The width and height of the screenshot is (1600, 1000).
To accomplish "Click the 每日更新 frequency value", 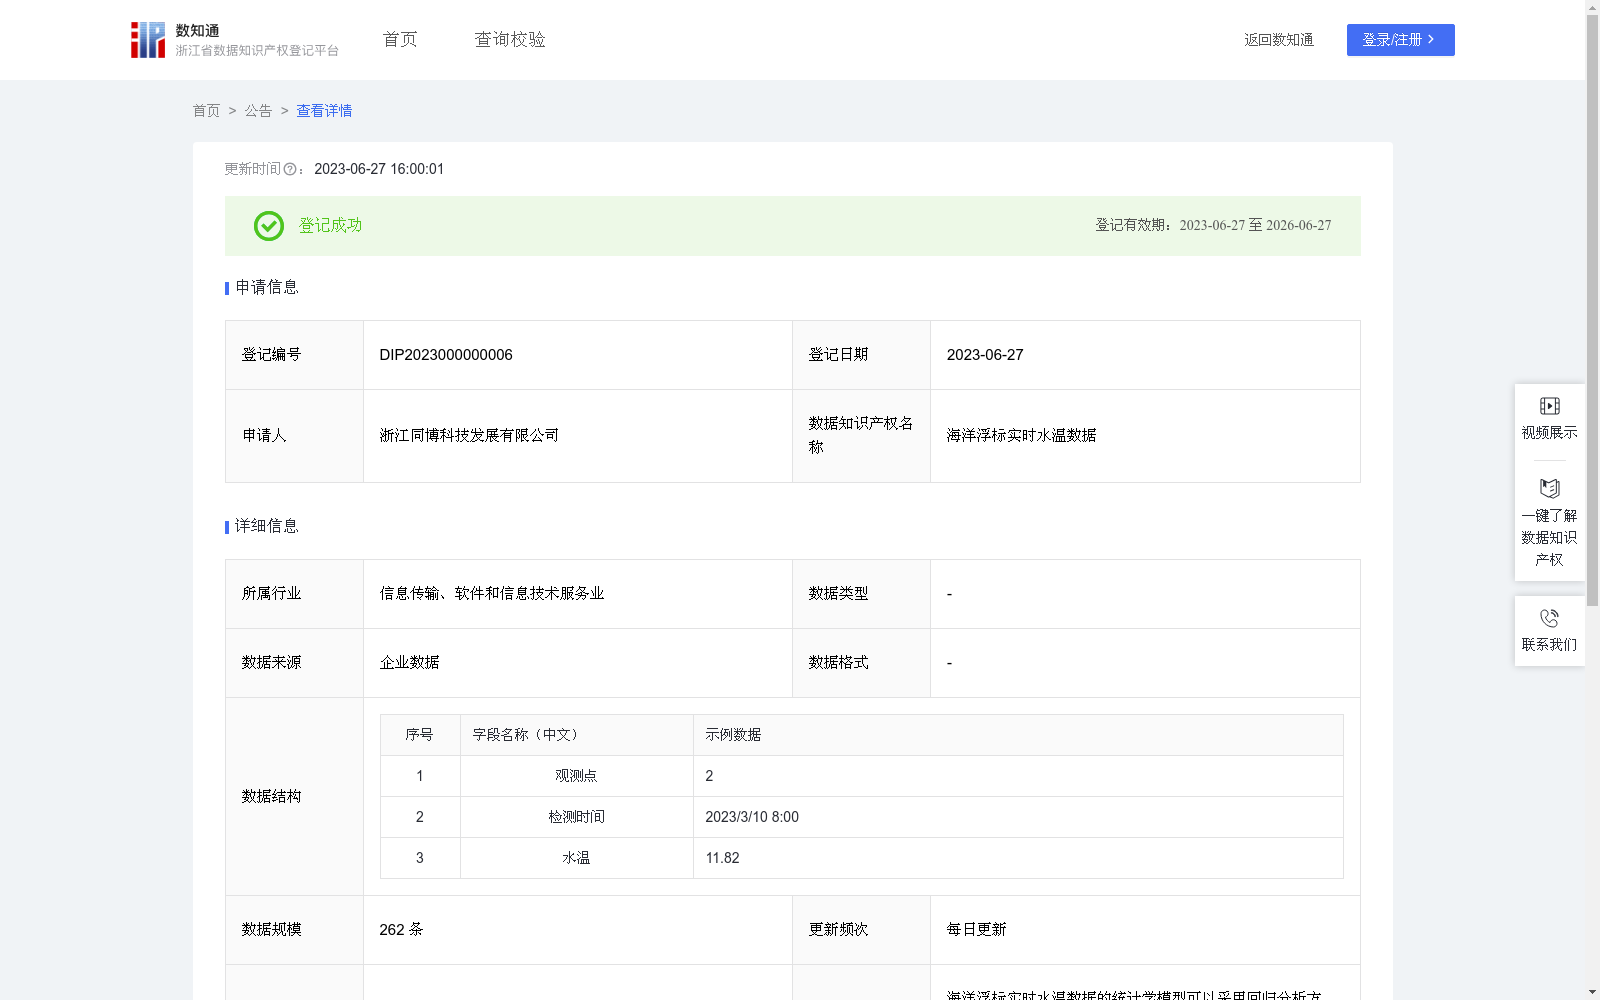I will pyautogui.click(x=976, y=930).
